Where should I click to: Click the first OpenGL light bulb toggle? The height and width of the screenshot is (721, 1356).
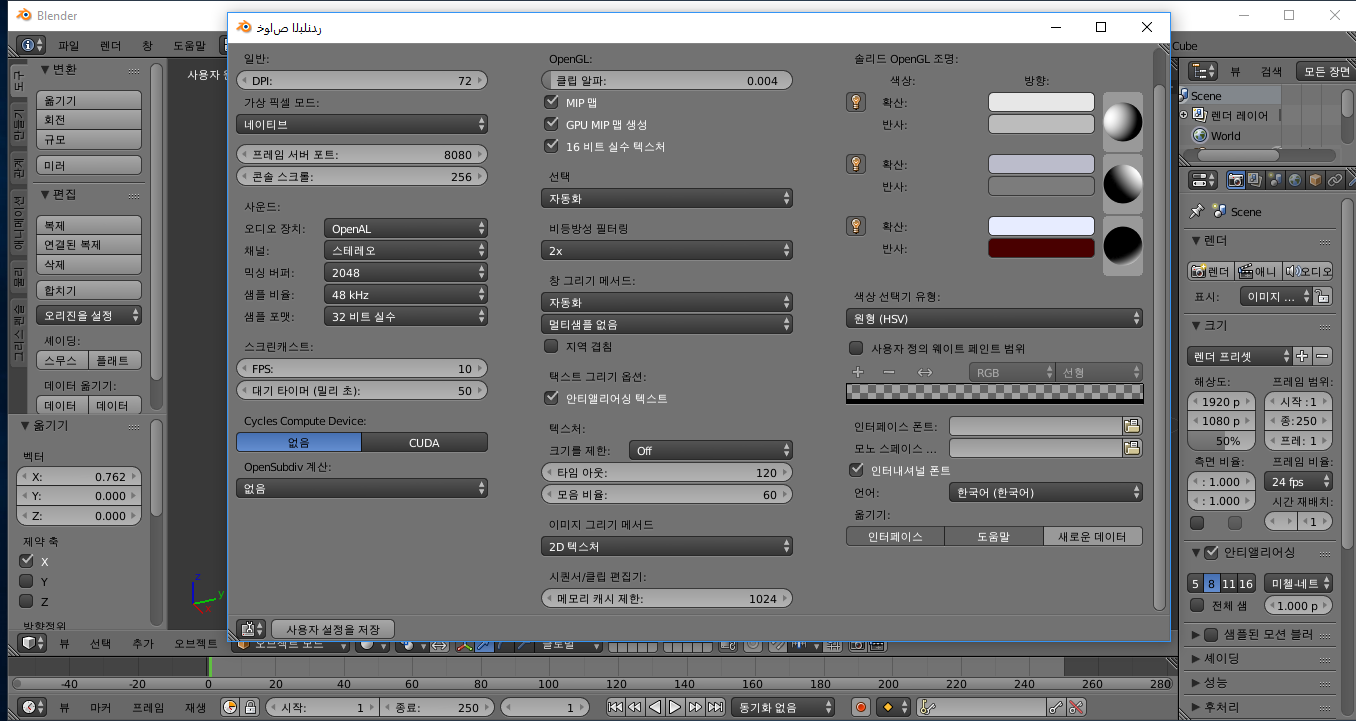coord(856,102)
